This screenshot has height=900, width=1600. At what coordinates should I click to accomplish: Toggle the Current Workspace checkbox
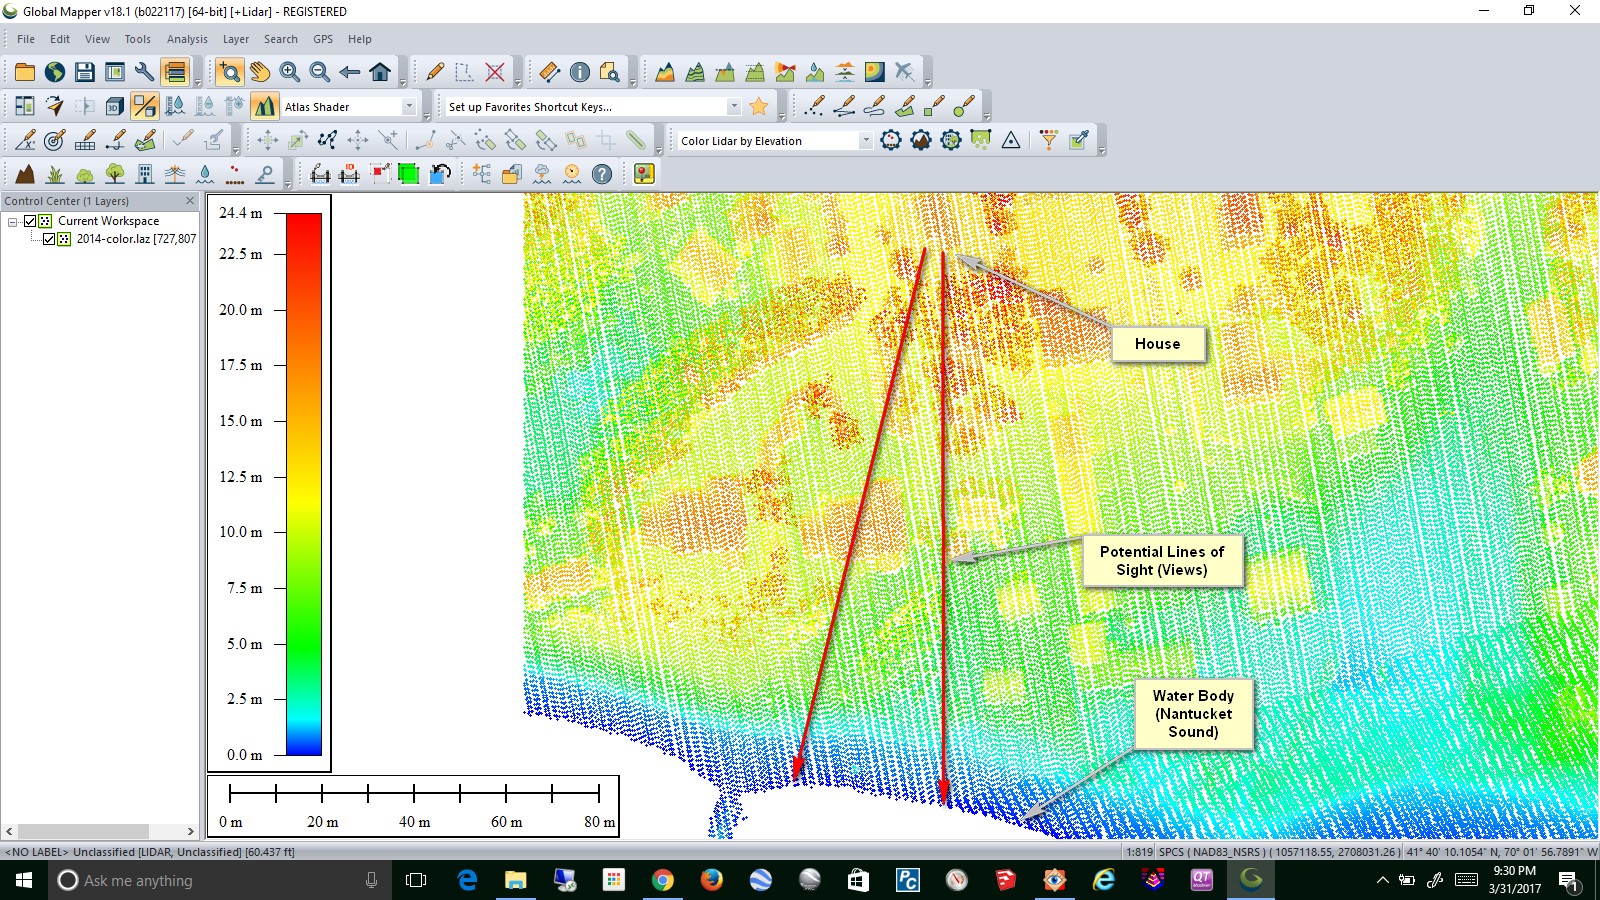pyautogui.click(x=30, y=221)
